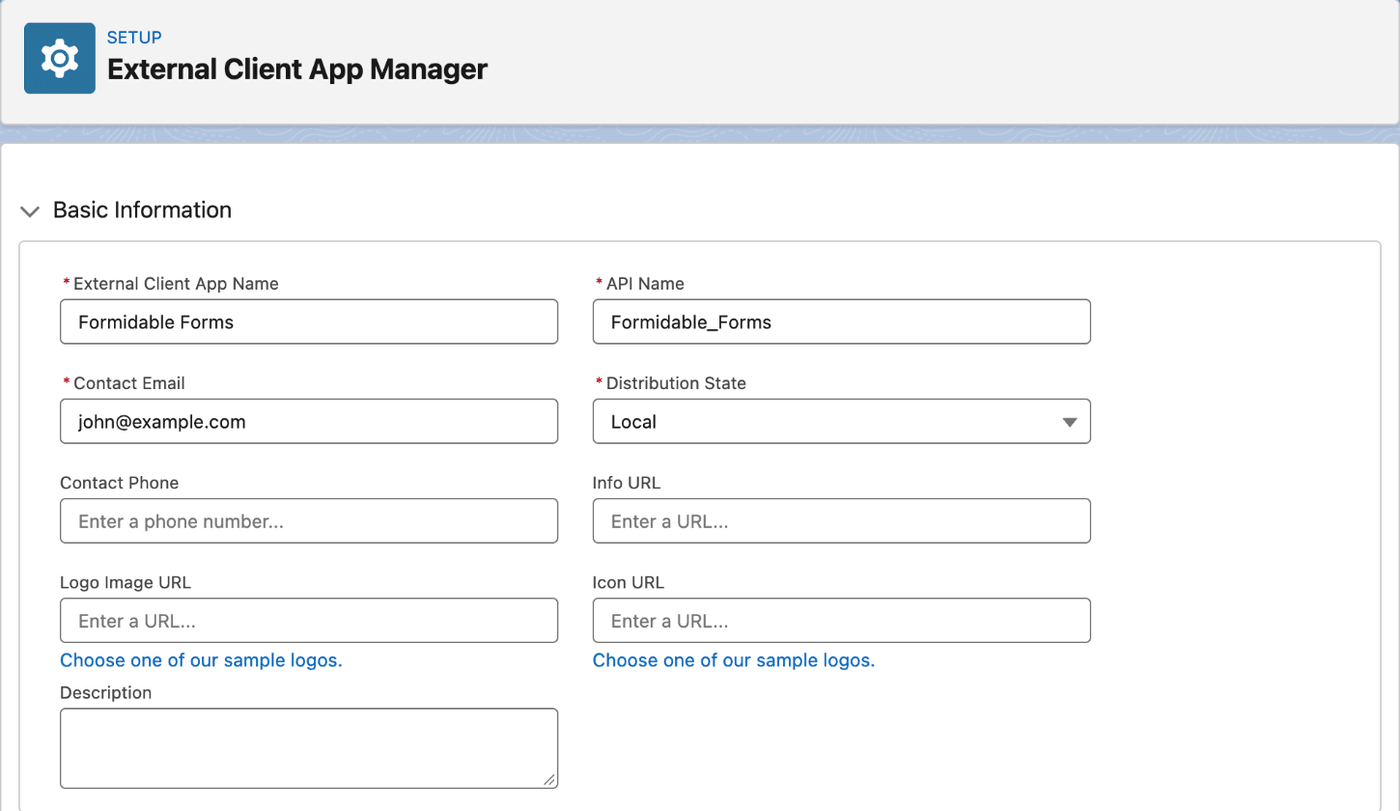
Task: Click the SETUP breadcrumb text
Action: point(134,37)
